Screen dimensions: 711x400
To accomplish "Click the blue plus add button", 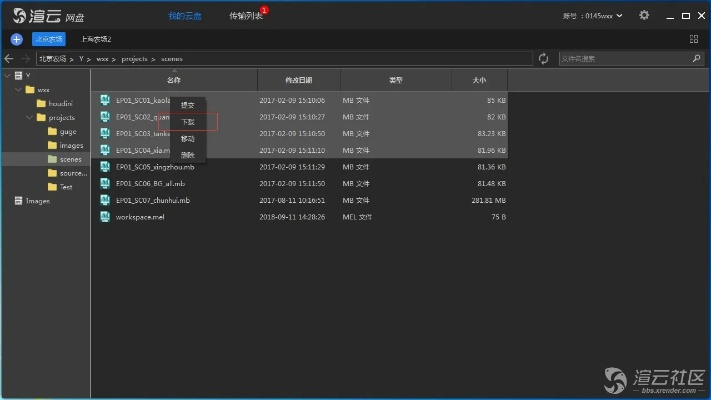I will tap(16, 39).
